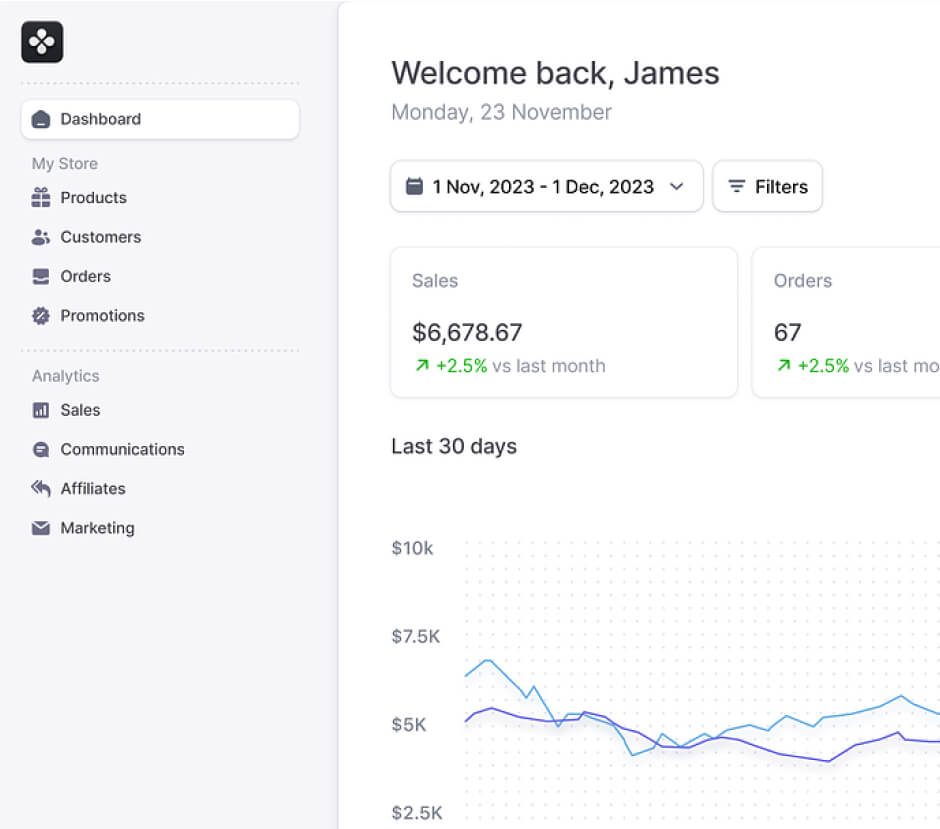Image resolution: width=940 pixels, height=829 pixels.
Task: Click the $6,678.67 sales value
Action: (468, 333)
